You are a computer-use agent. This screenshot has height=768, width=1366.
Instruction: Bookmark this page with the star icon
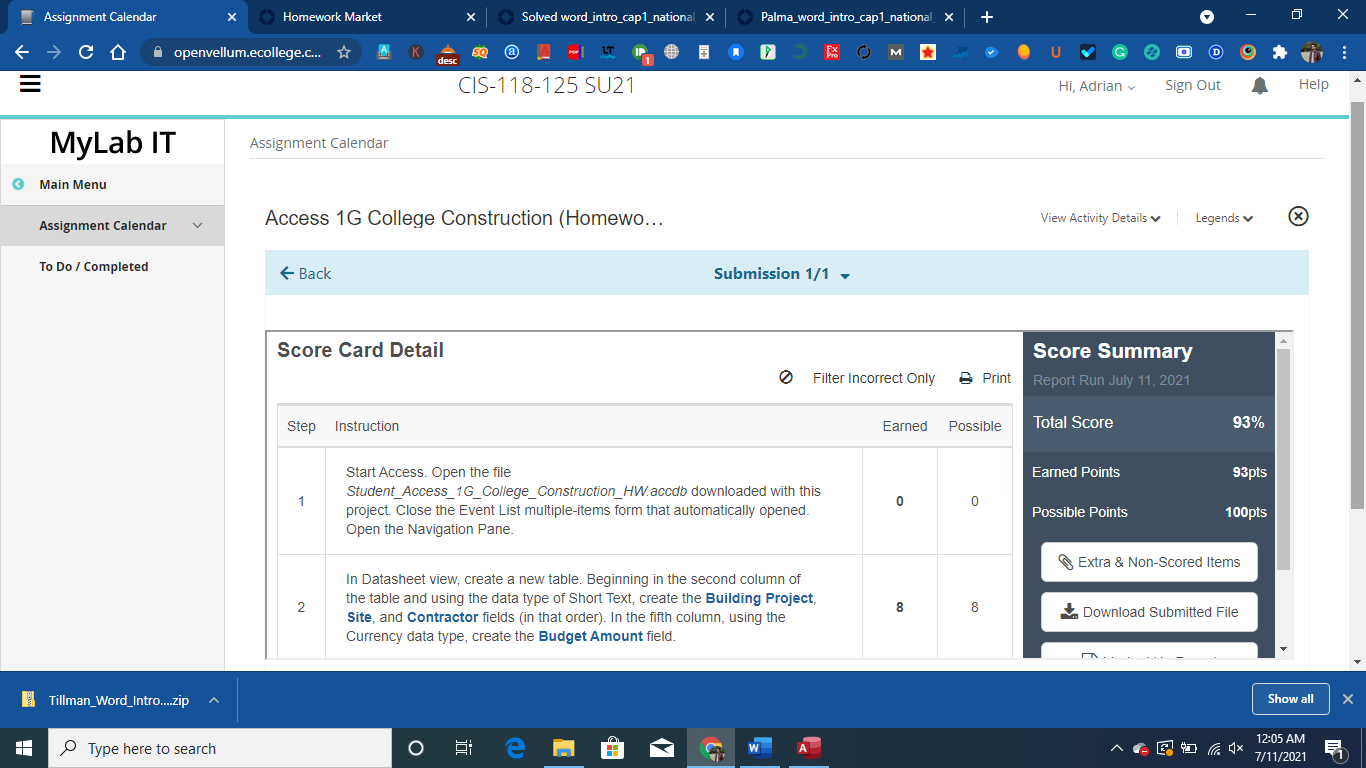tap(344, 52)
